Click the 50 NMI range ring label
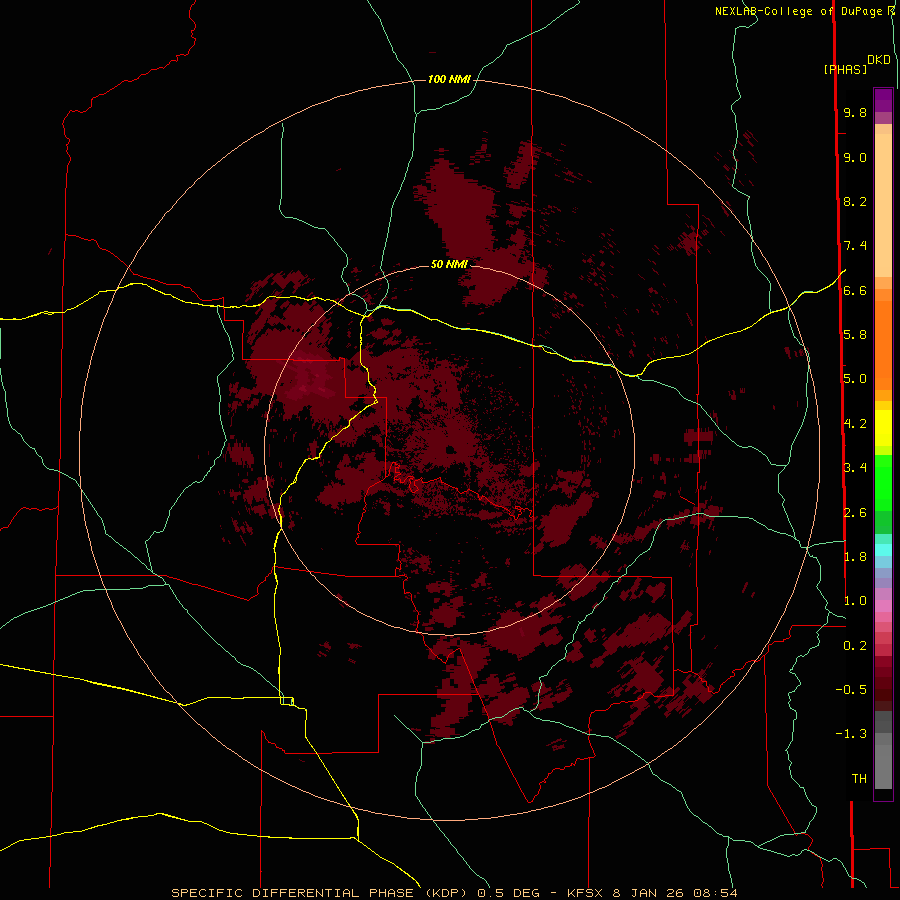900x900 pixels. pyautogui.click(x=449, y=264)
